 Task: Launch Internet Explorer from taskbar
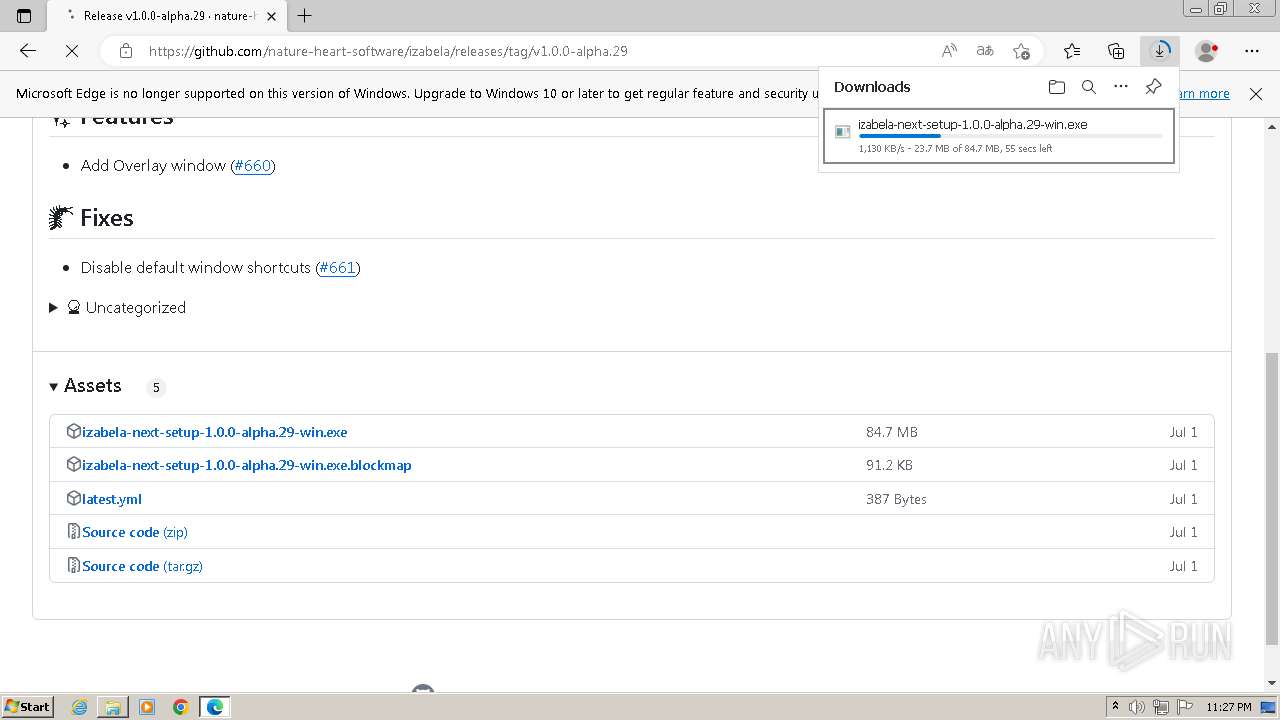coord(80,707)
